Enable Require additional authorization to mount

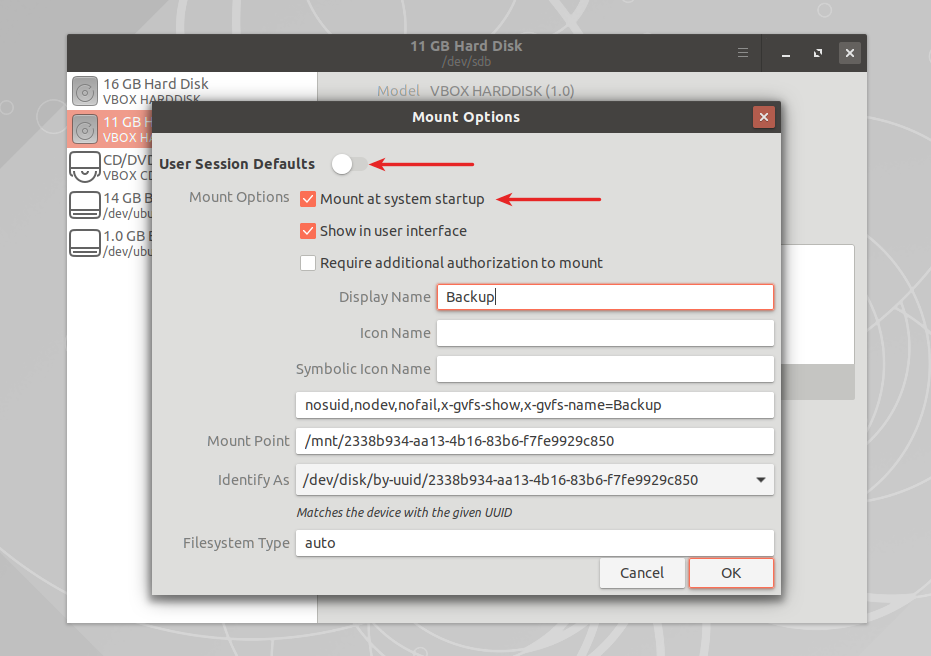[308, 263]
